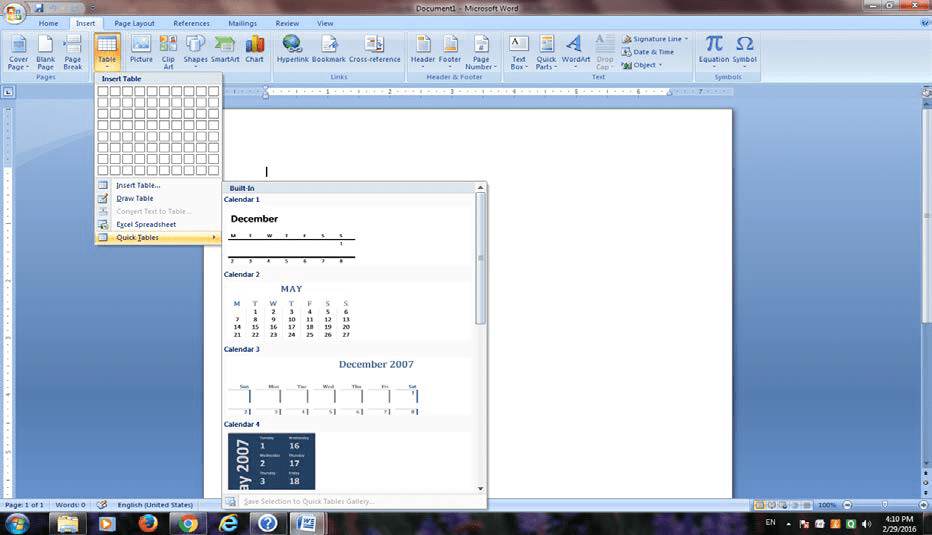The height and width of the screenshot is (535, 932).
Task: Open Chrome from the taskbar
Action: [x=188, y=524]
